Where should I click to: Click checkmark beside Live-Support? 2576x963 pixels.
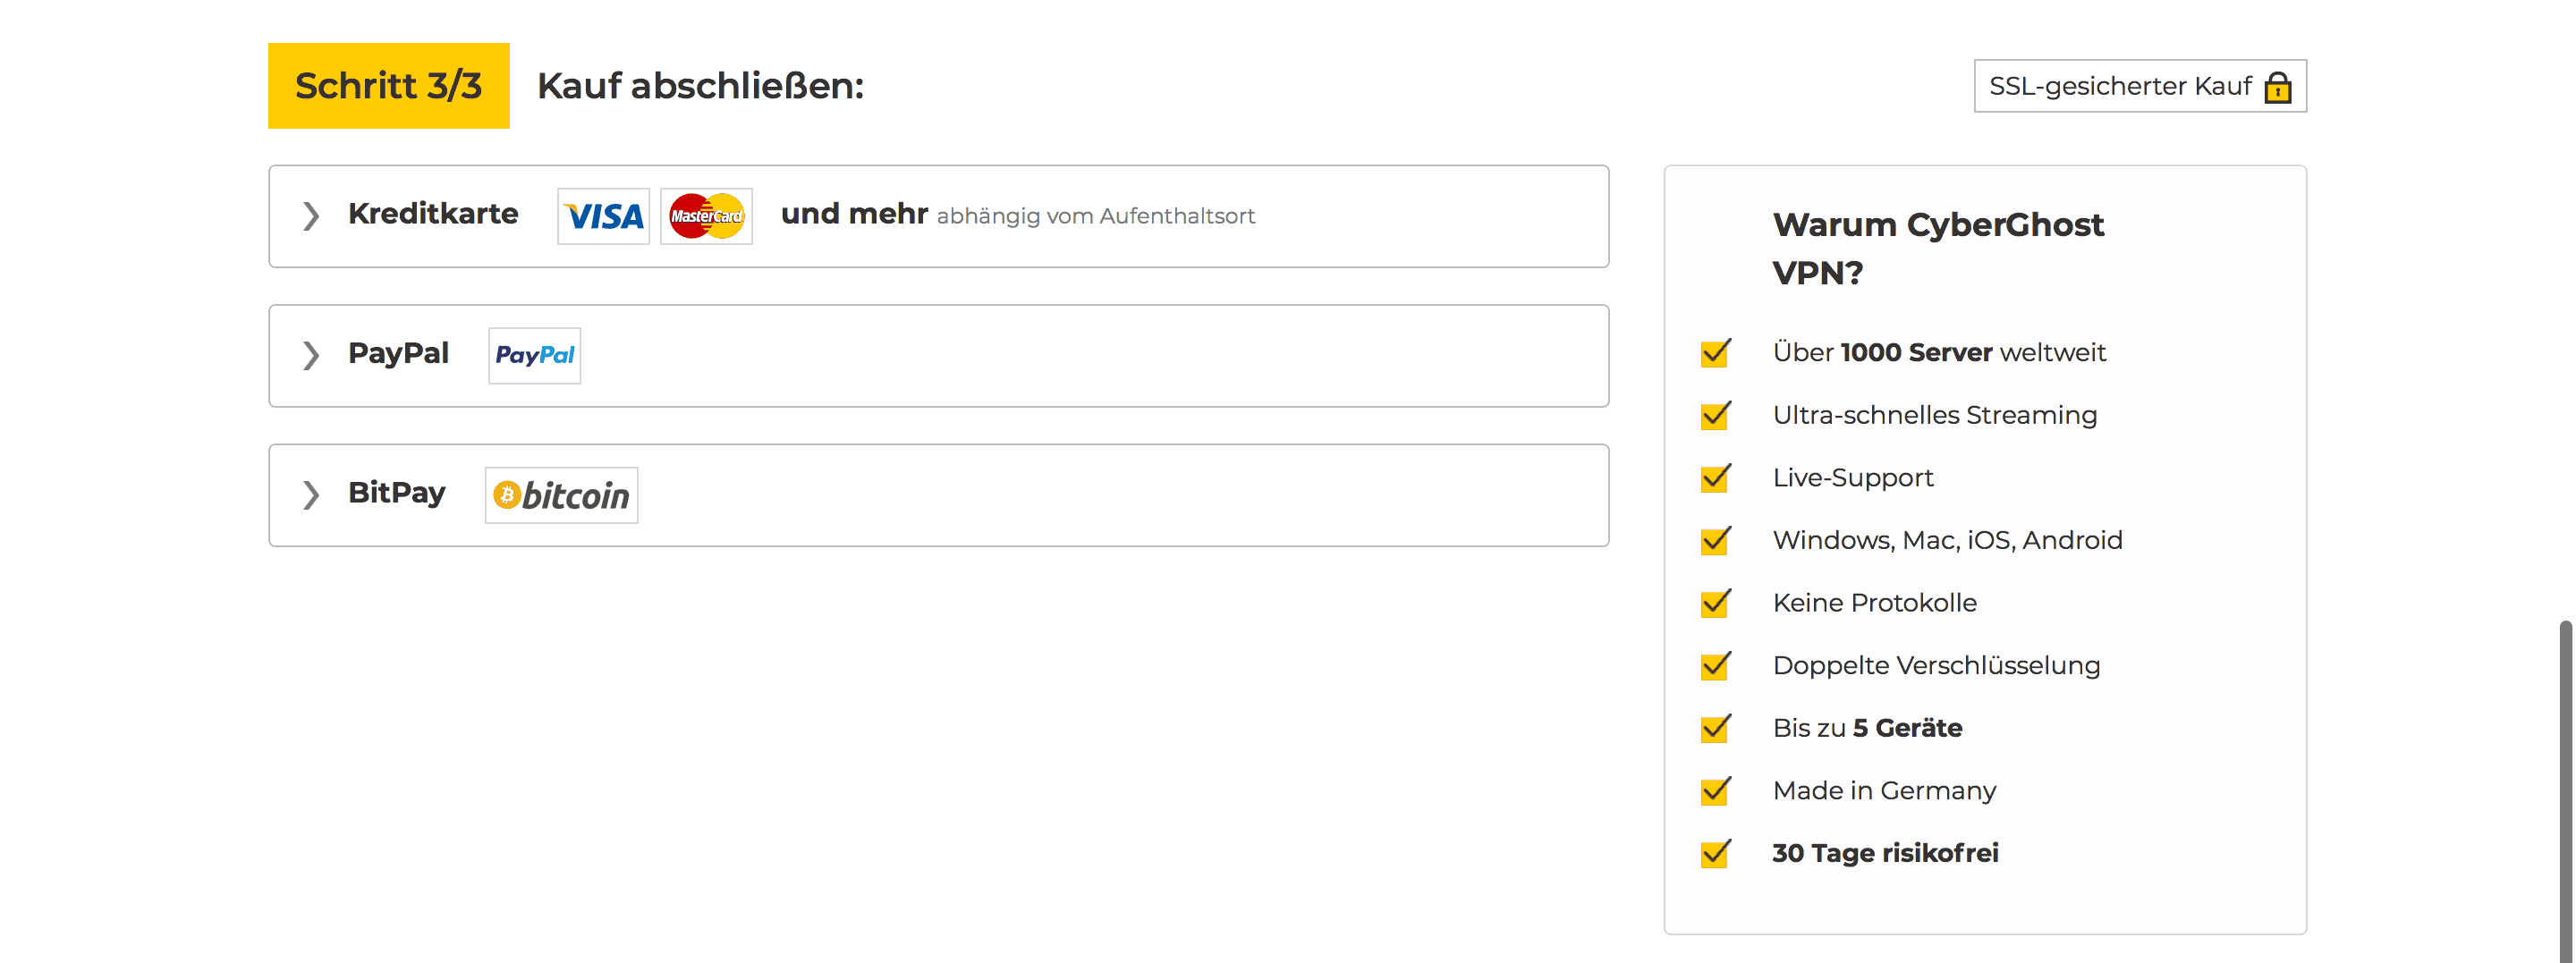[1715, 477]
